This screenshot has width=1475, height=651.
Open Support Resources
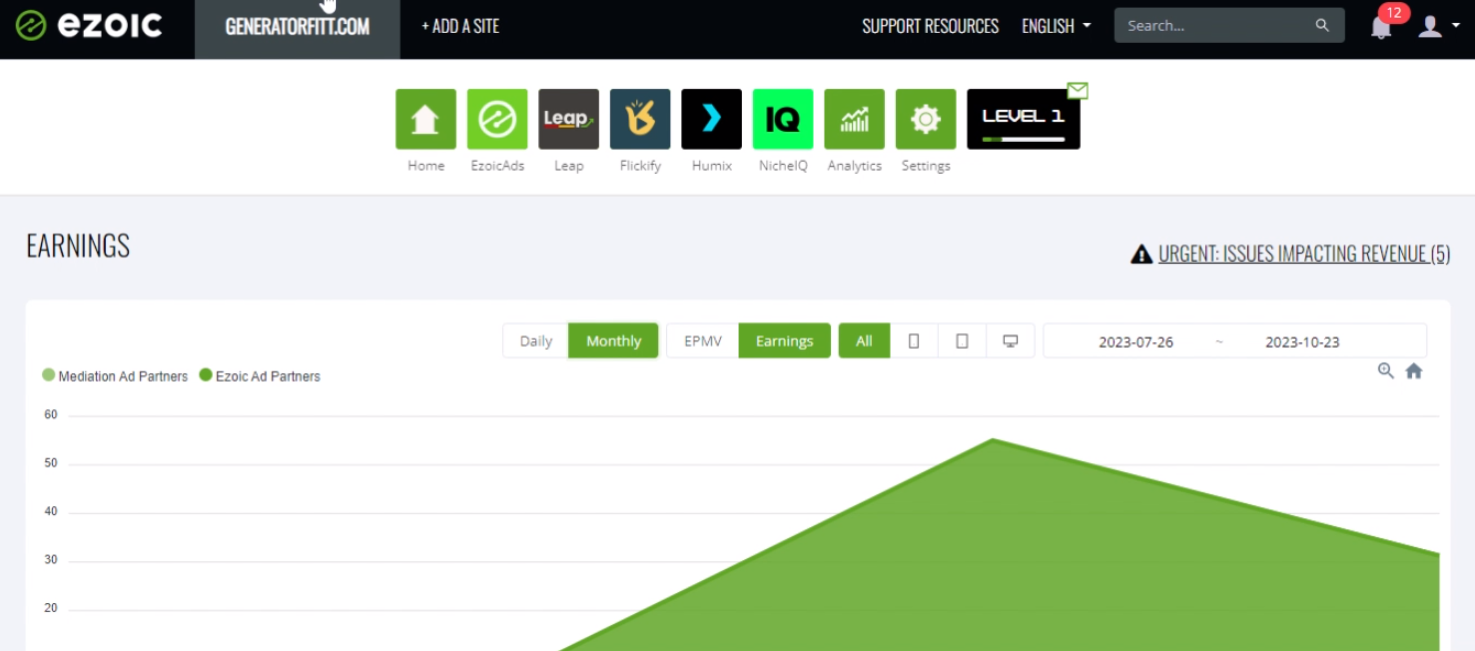click(930, 26)
